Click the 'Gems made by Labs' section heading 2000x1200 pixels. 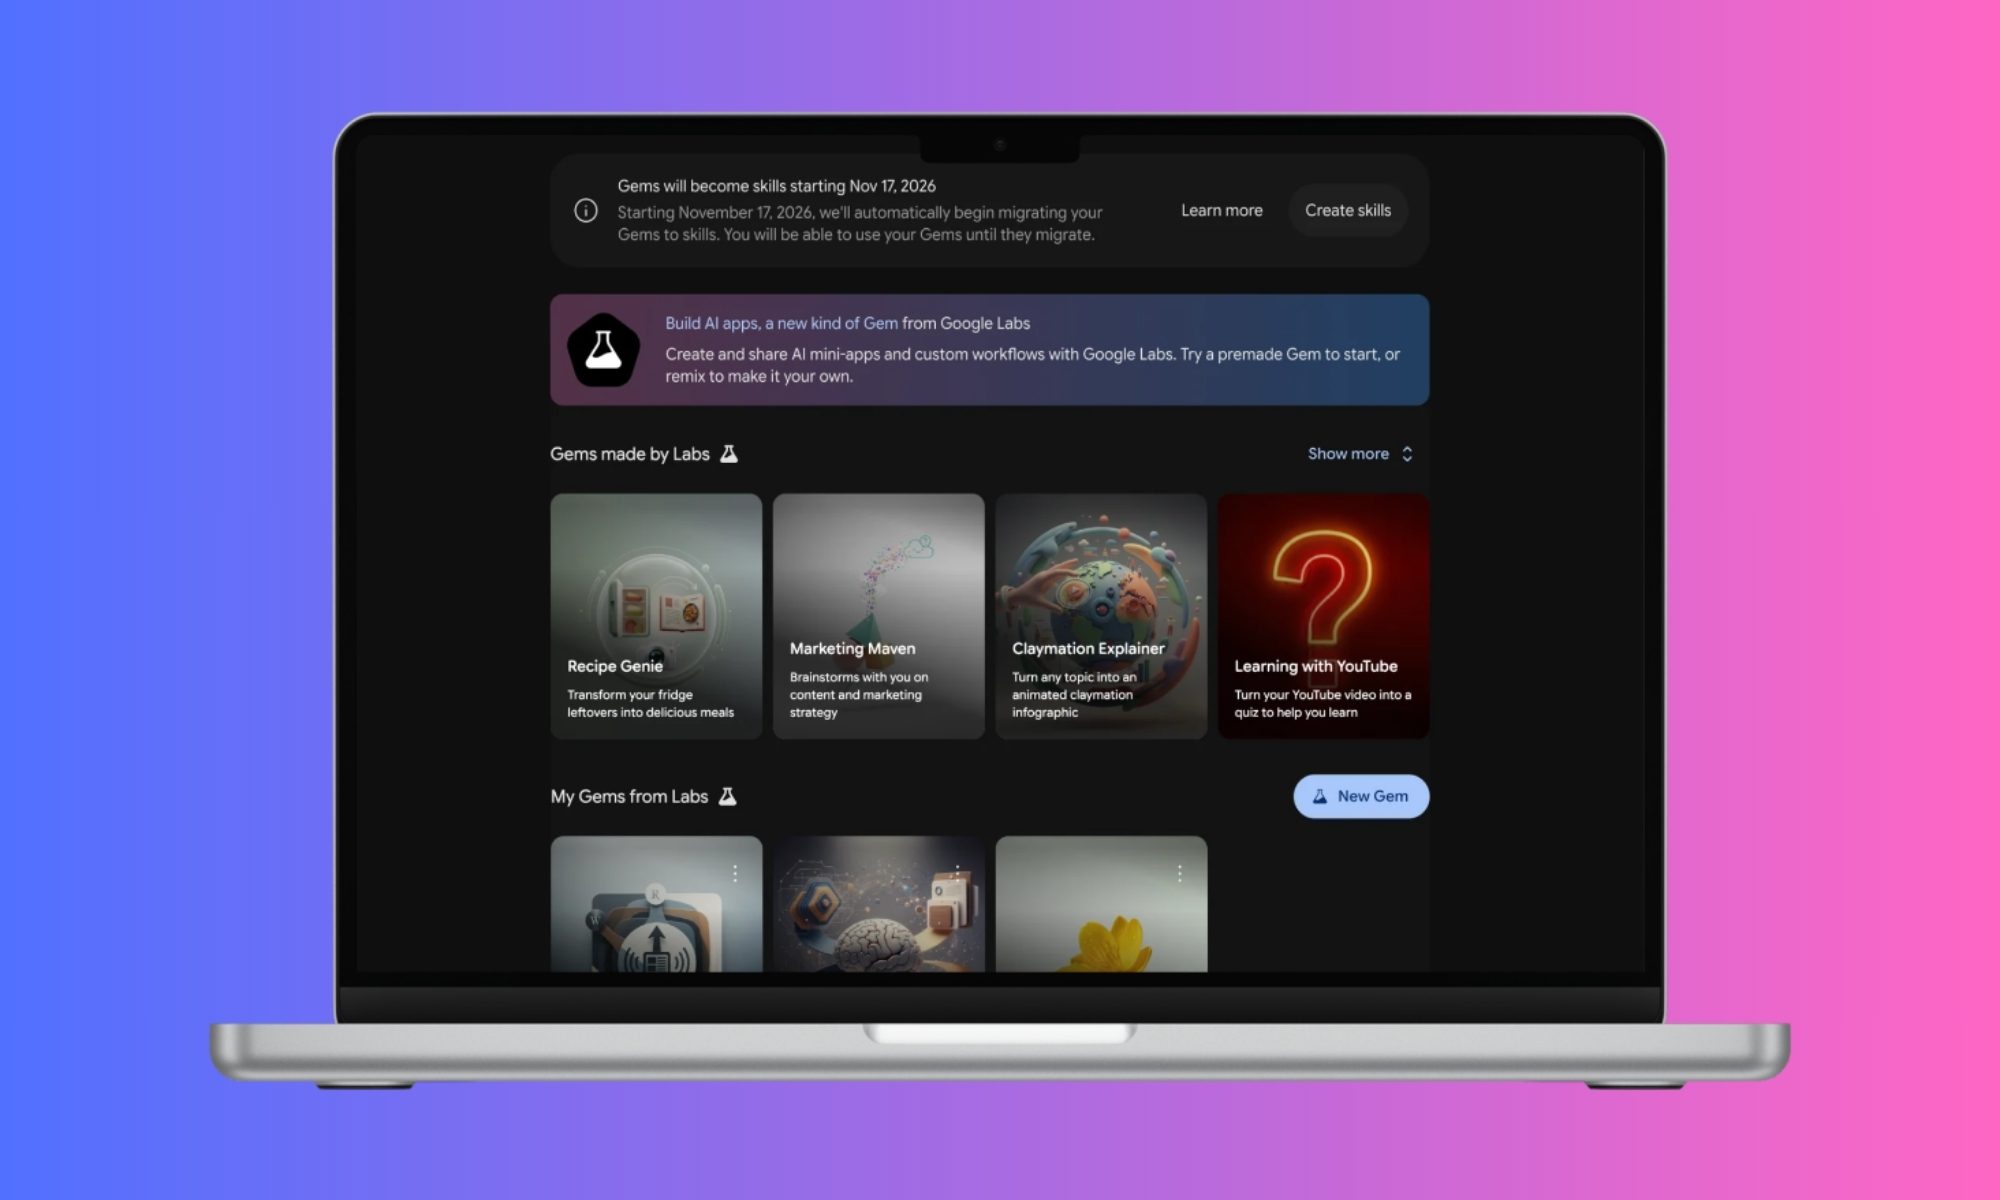coord(630,454)
